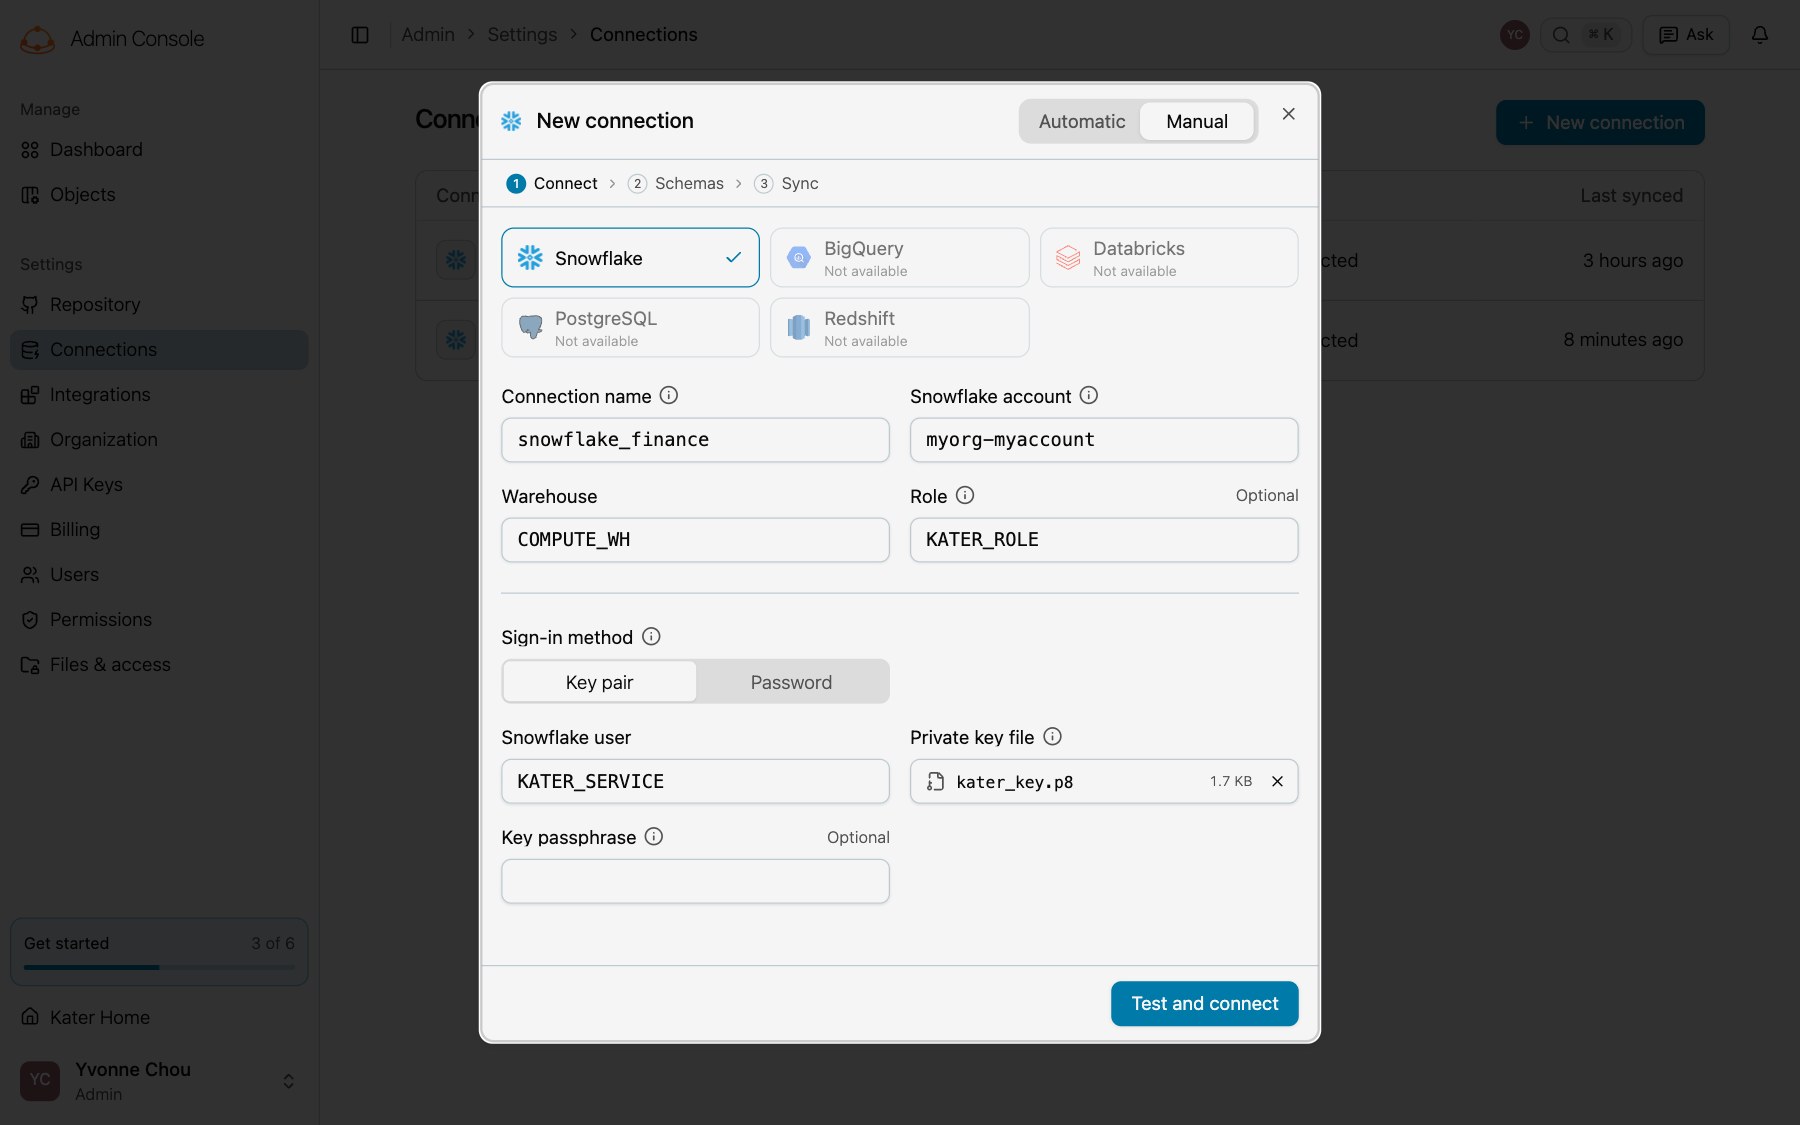Show info for Role field
The height and width of the screenshot is (1125, 1800).
(965, 496)
